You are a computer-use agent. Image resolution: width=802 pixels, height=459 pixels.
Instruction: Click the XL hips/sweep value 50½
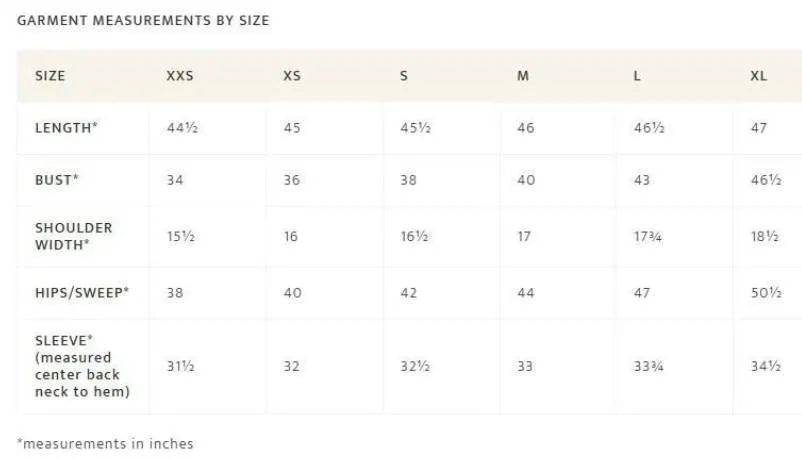click(766, 293)
